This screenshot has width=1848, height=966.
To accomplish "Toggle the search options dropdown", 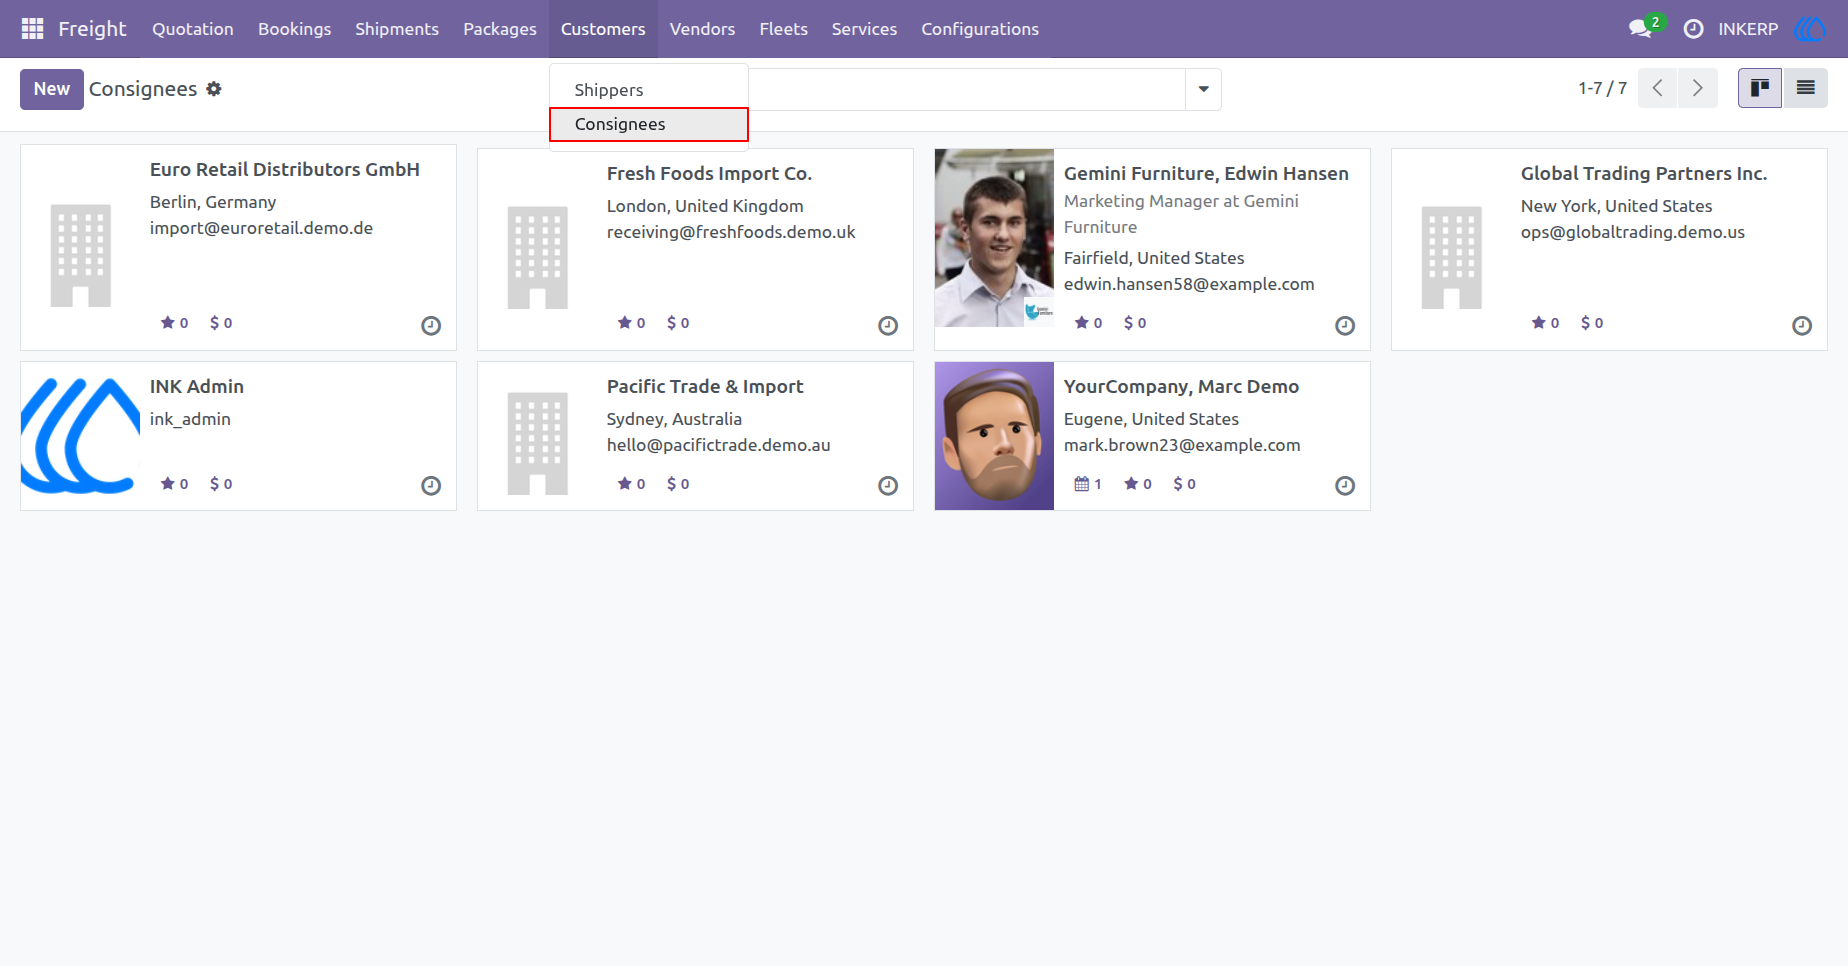I will point(1203,89).
